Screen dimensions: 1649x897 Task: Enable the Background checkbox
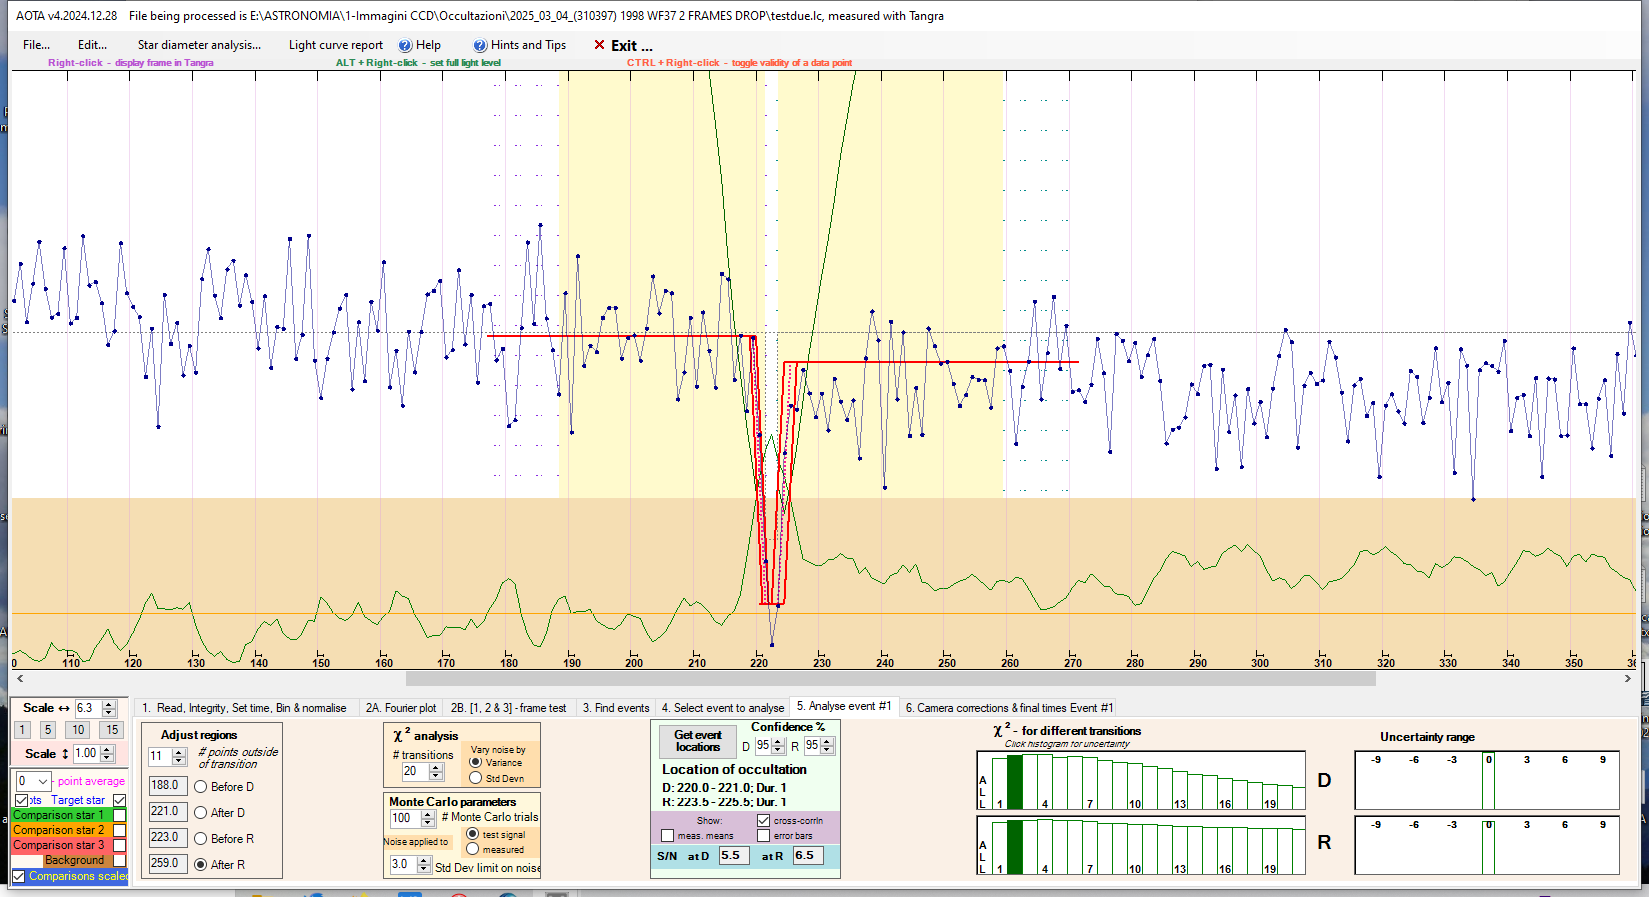[120, 860]
